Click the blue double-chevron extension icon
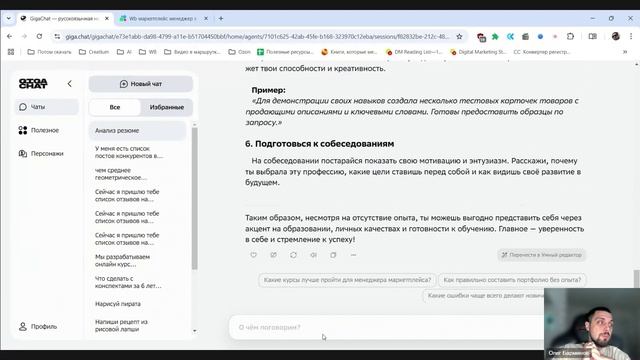The height and width of the screenshot is (360, 640). (x=510, y=37)
